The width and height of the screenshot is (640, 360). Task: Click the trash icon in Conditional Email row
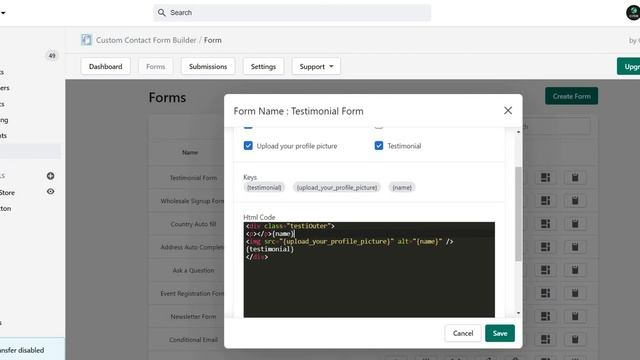click(575, 339)
